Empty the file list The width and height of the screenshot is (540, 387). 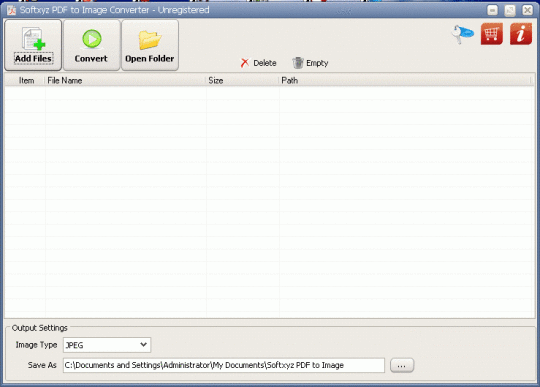[x=310, y=63]
